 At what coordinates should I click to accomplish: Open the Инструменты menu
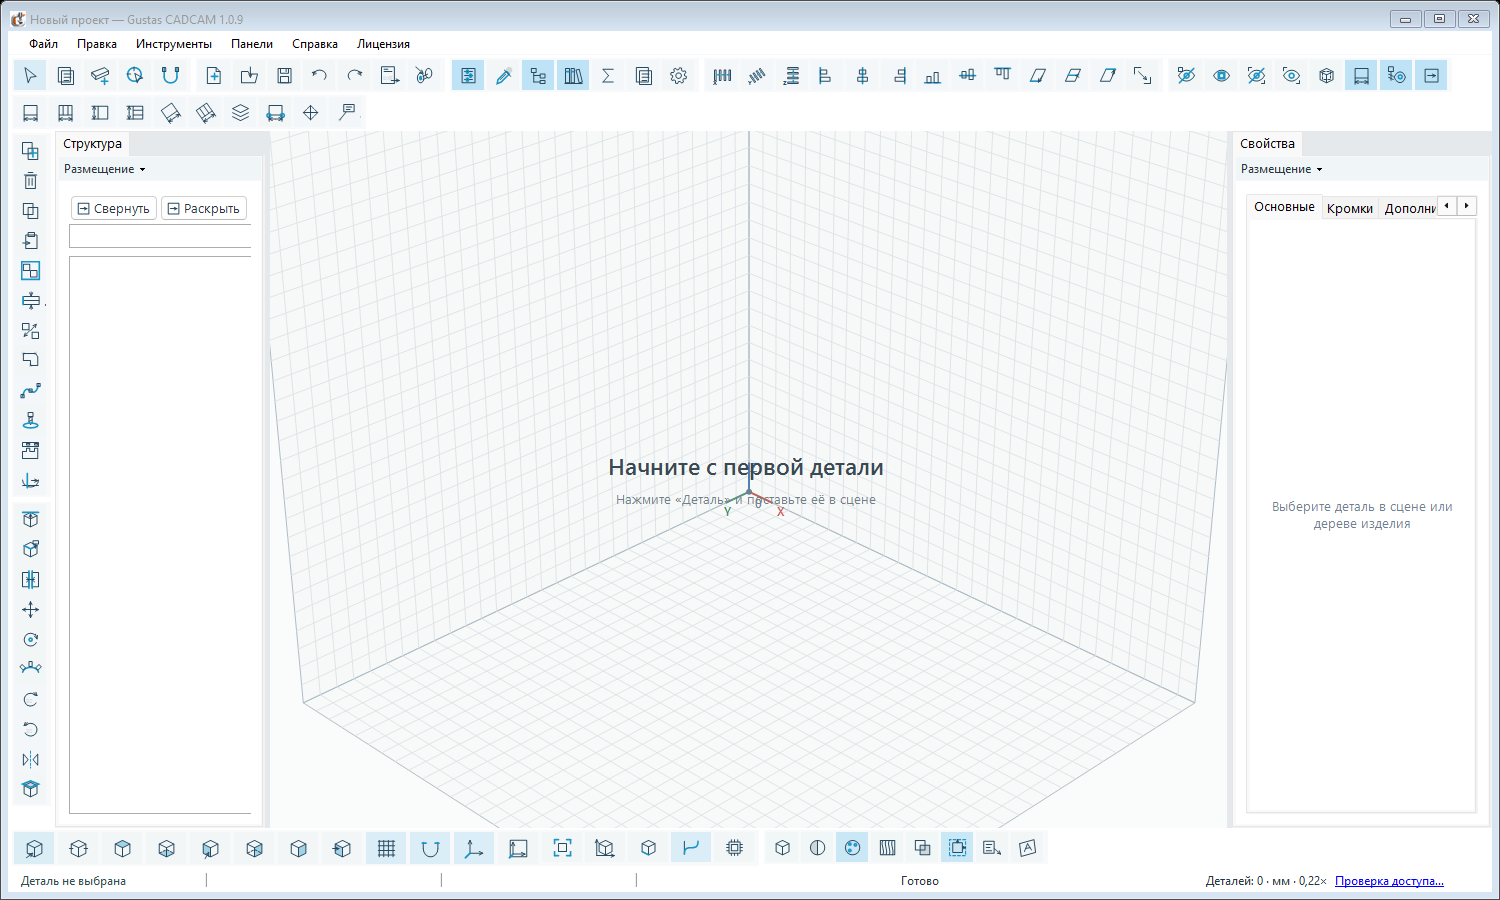point(174,44)
